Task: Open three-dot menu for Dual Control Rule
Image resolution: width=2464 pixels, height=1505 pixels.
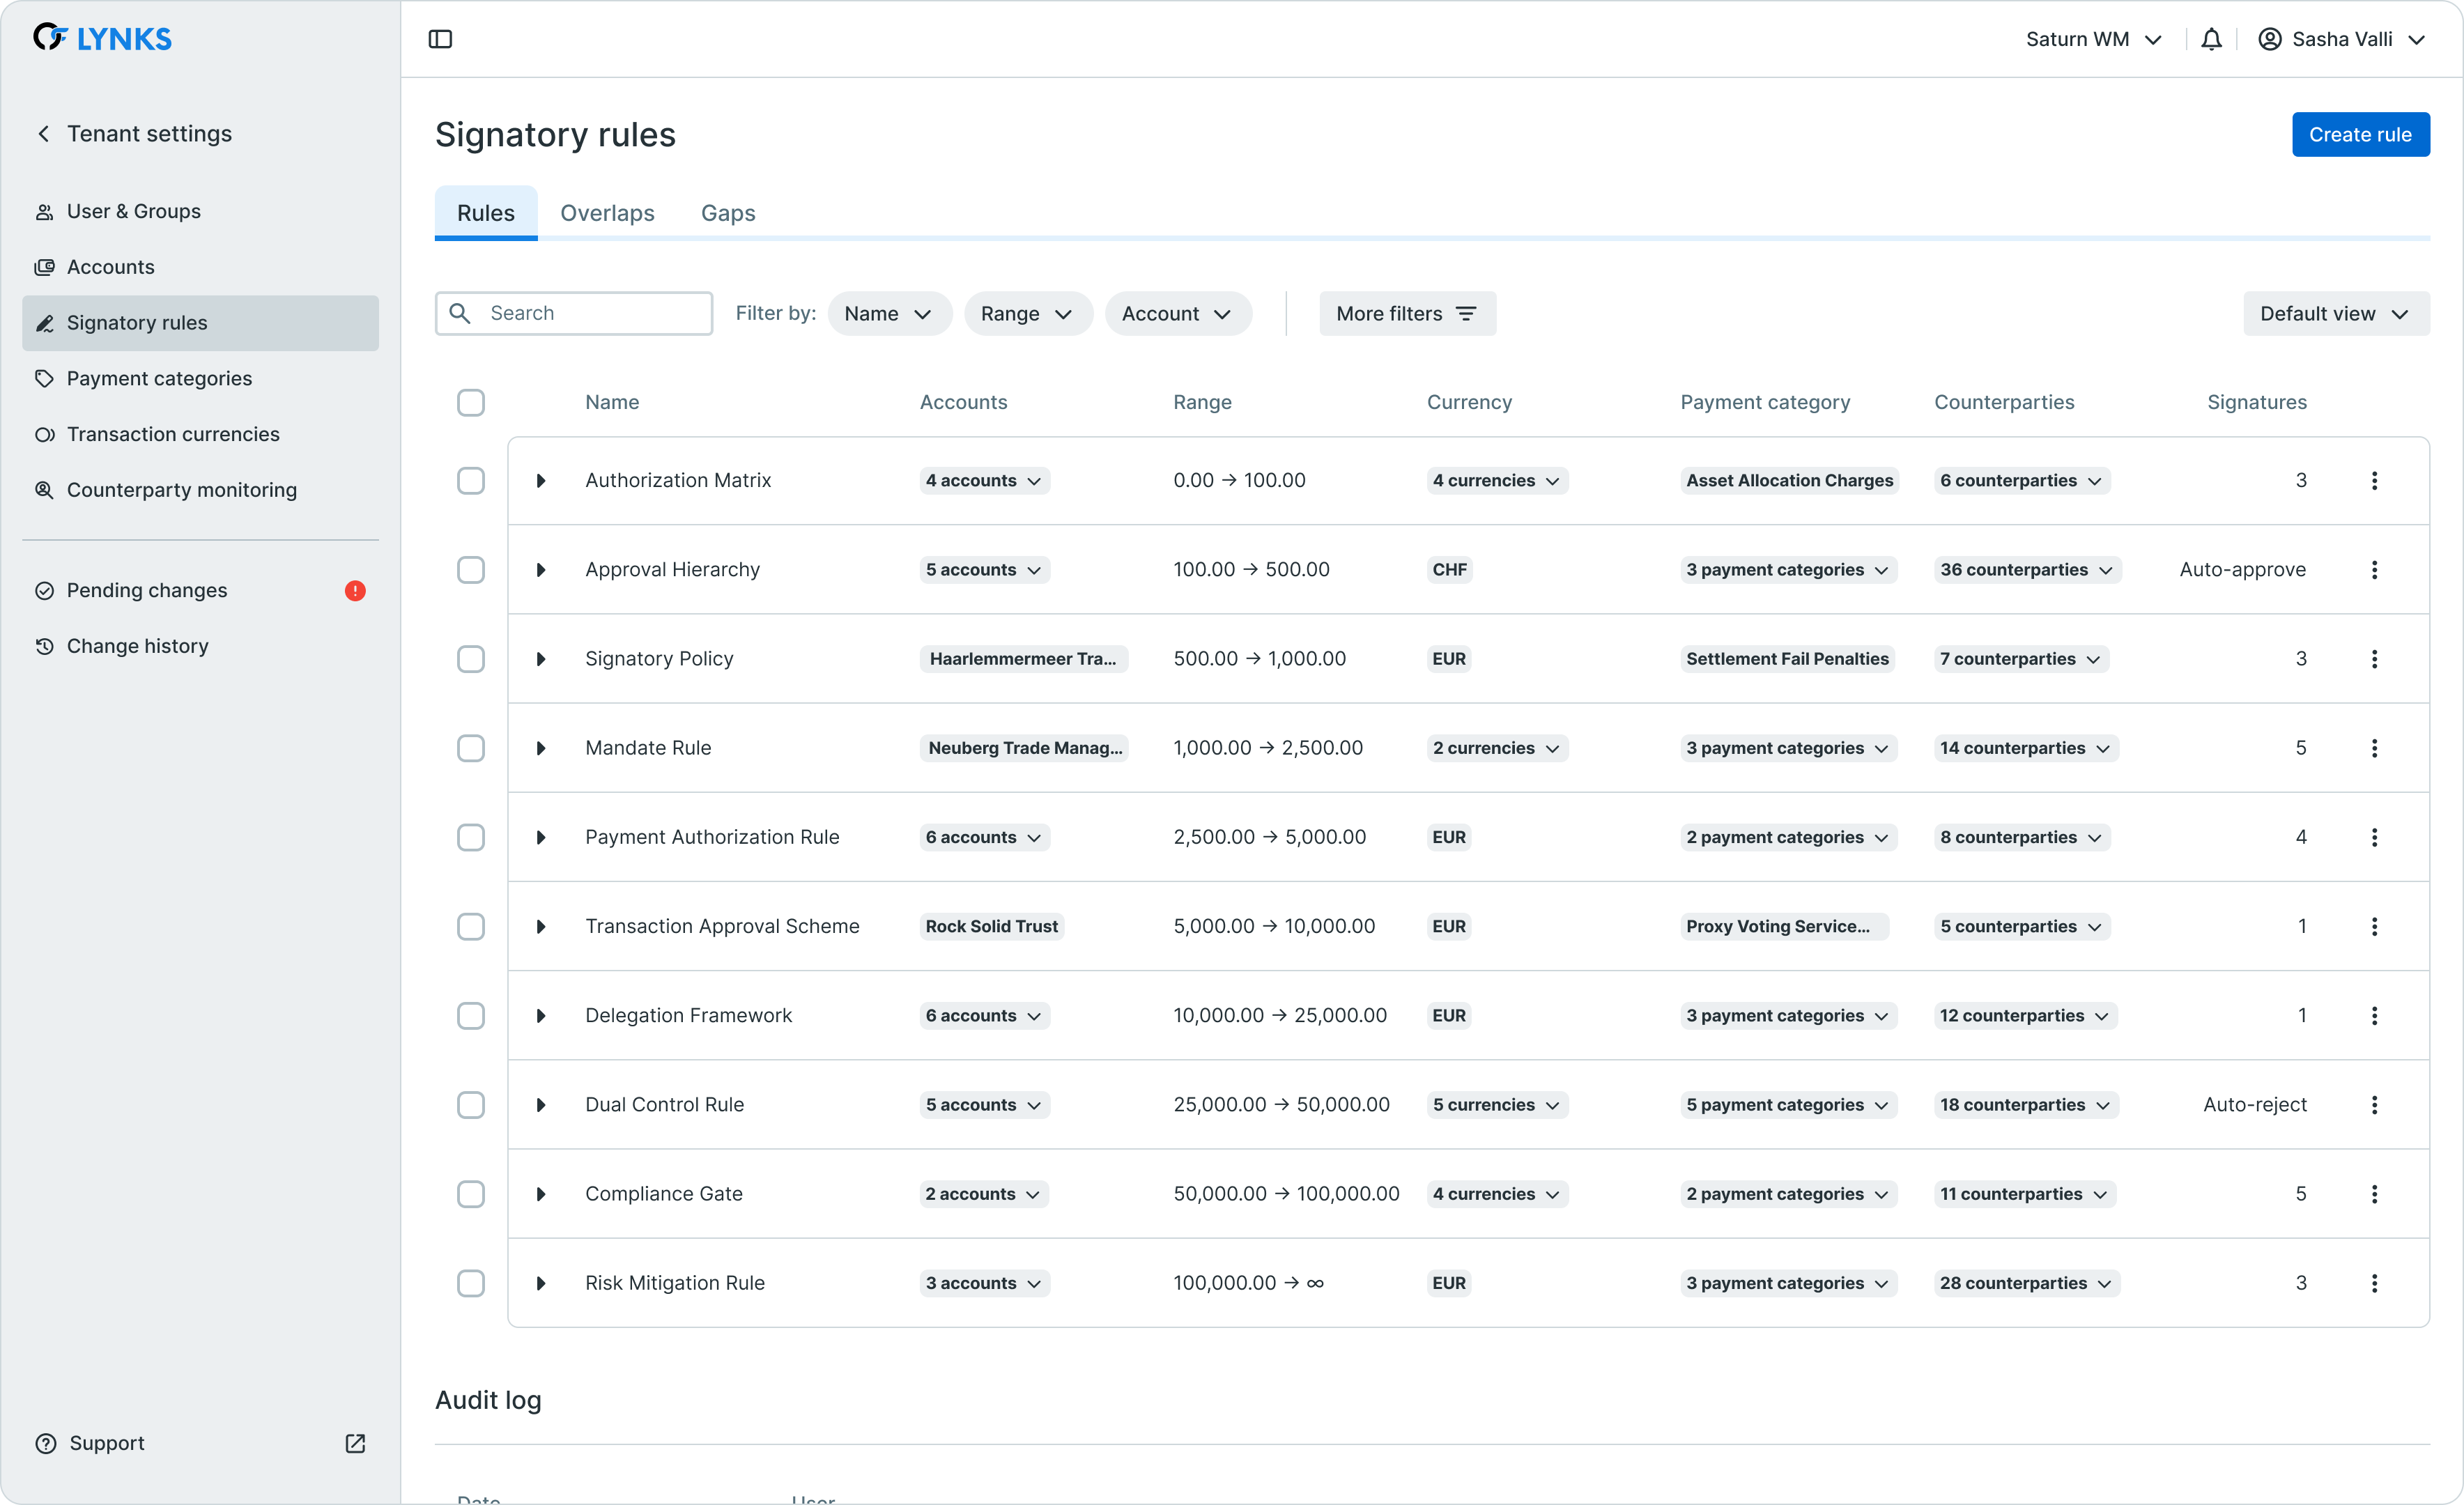Action: pos(2374,1105)
